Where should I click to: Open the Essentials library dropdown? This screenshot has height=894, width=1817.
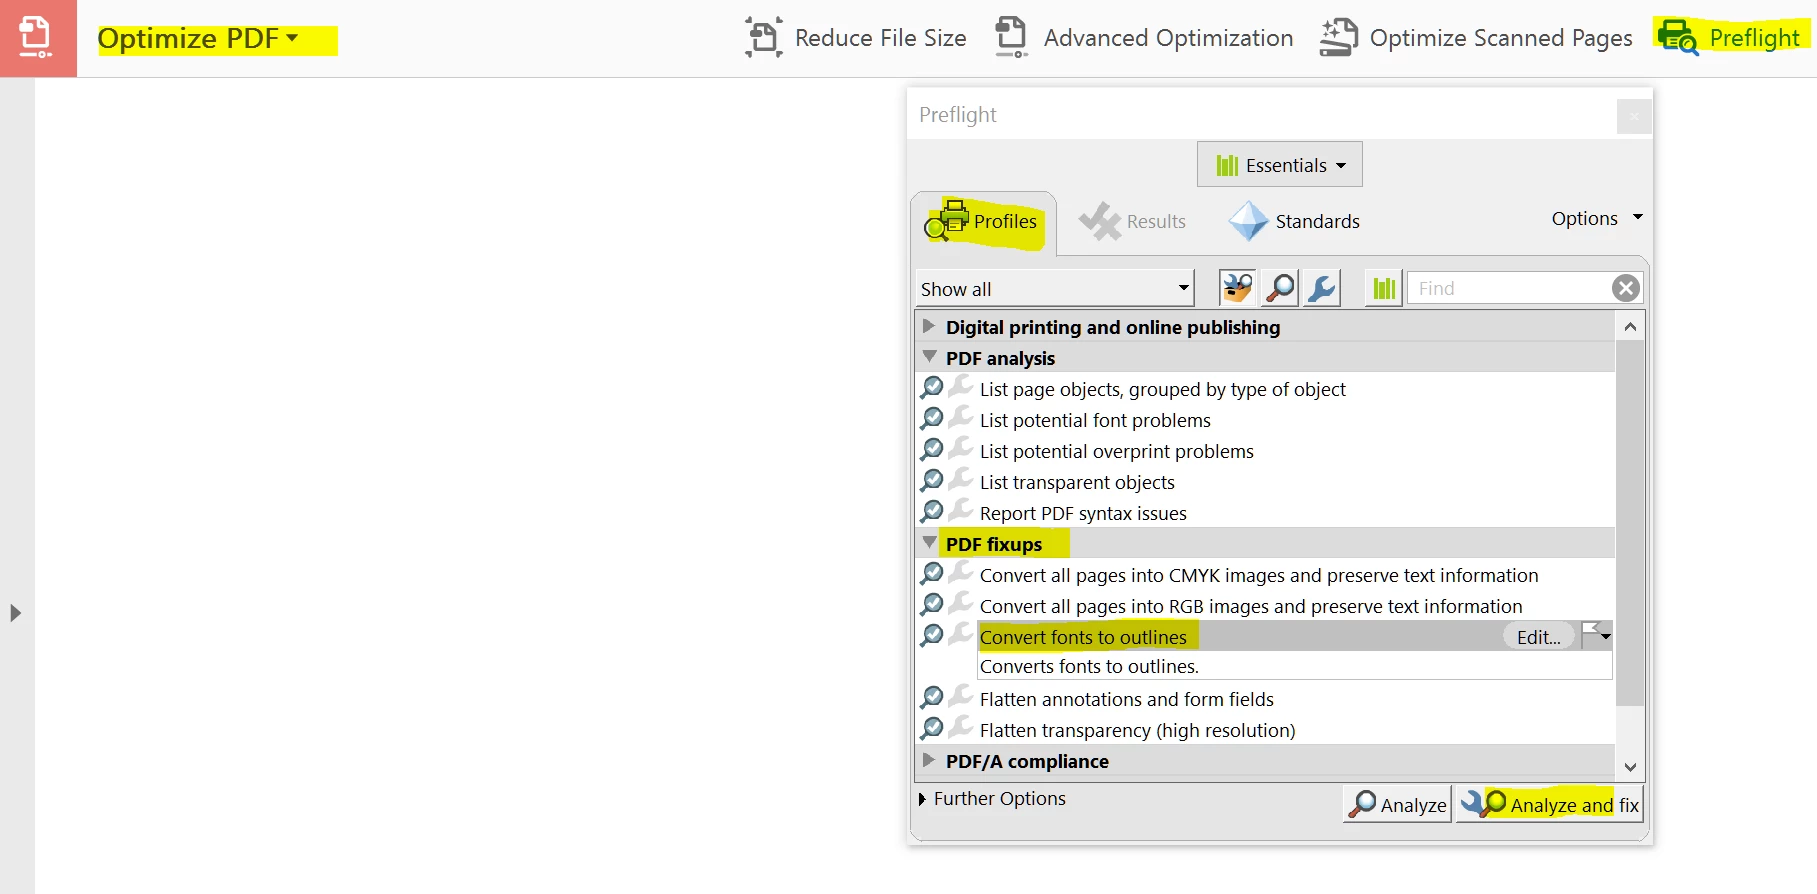[x=1280, y=165]
